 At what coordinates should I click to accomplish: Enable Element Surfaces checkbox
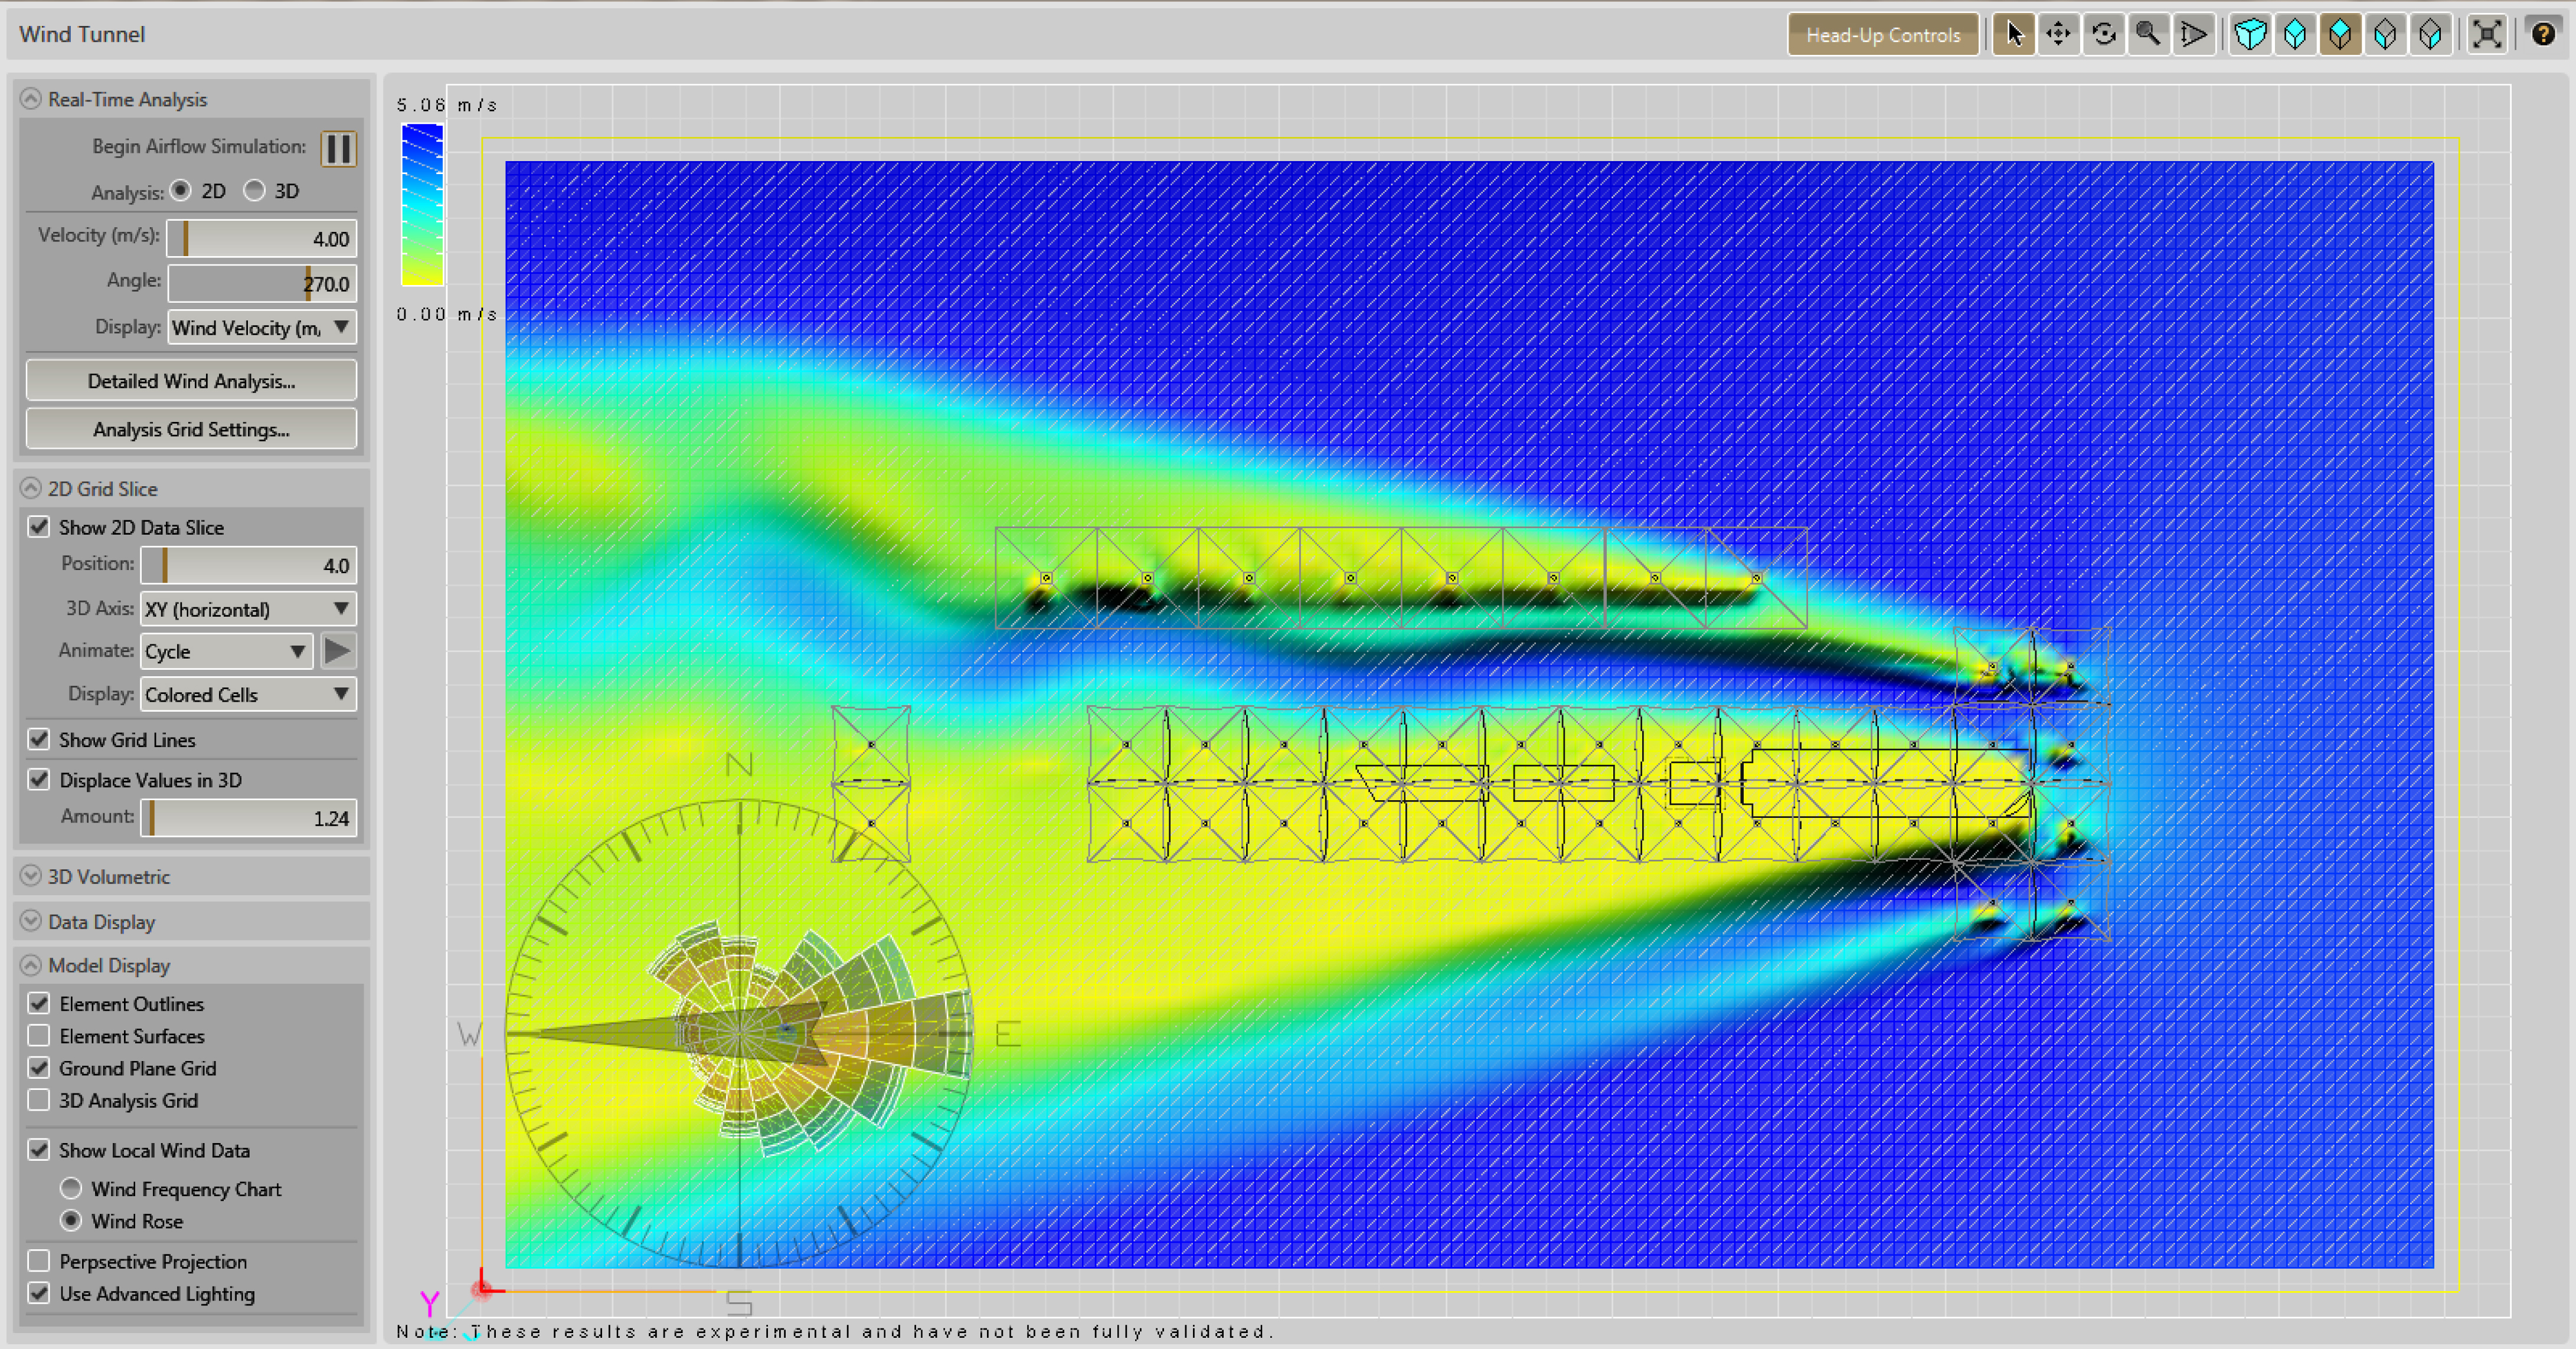(39, 1035)
